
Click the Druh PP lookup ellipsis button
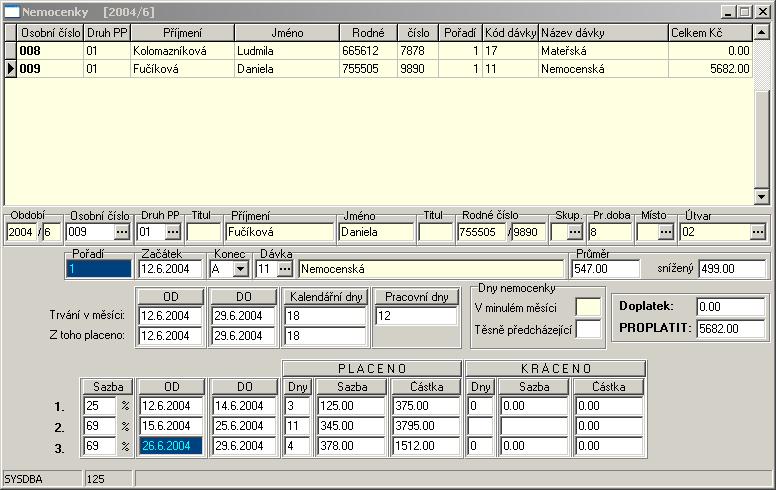click(x=172, y=232)
